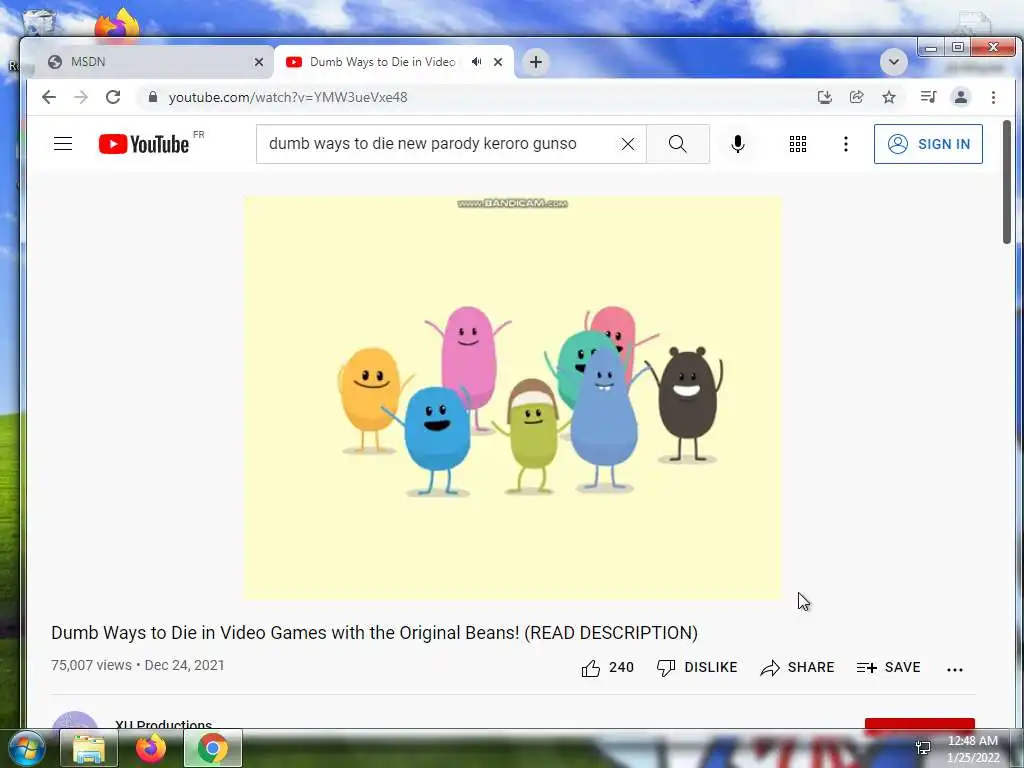
Task: Close the MSDN tab
Action: tap(259, 62)
